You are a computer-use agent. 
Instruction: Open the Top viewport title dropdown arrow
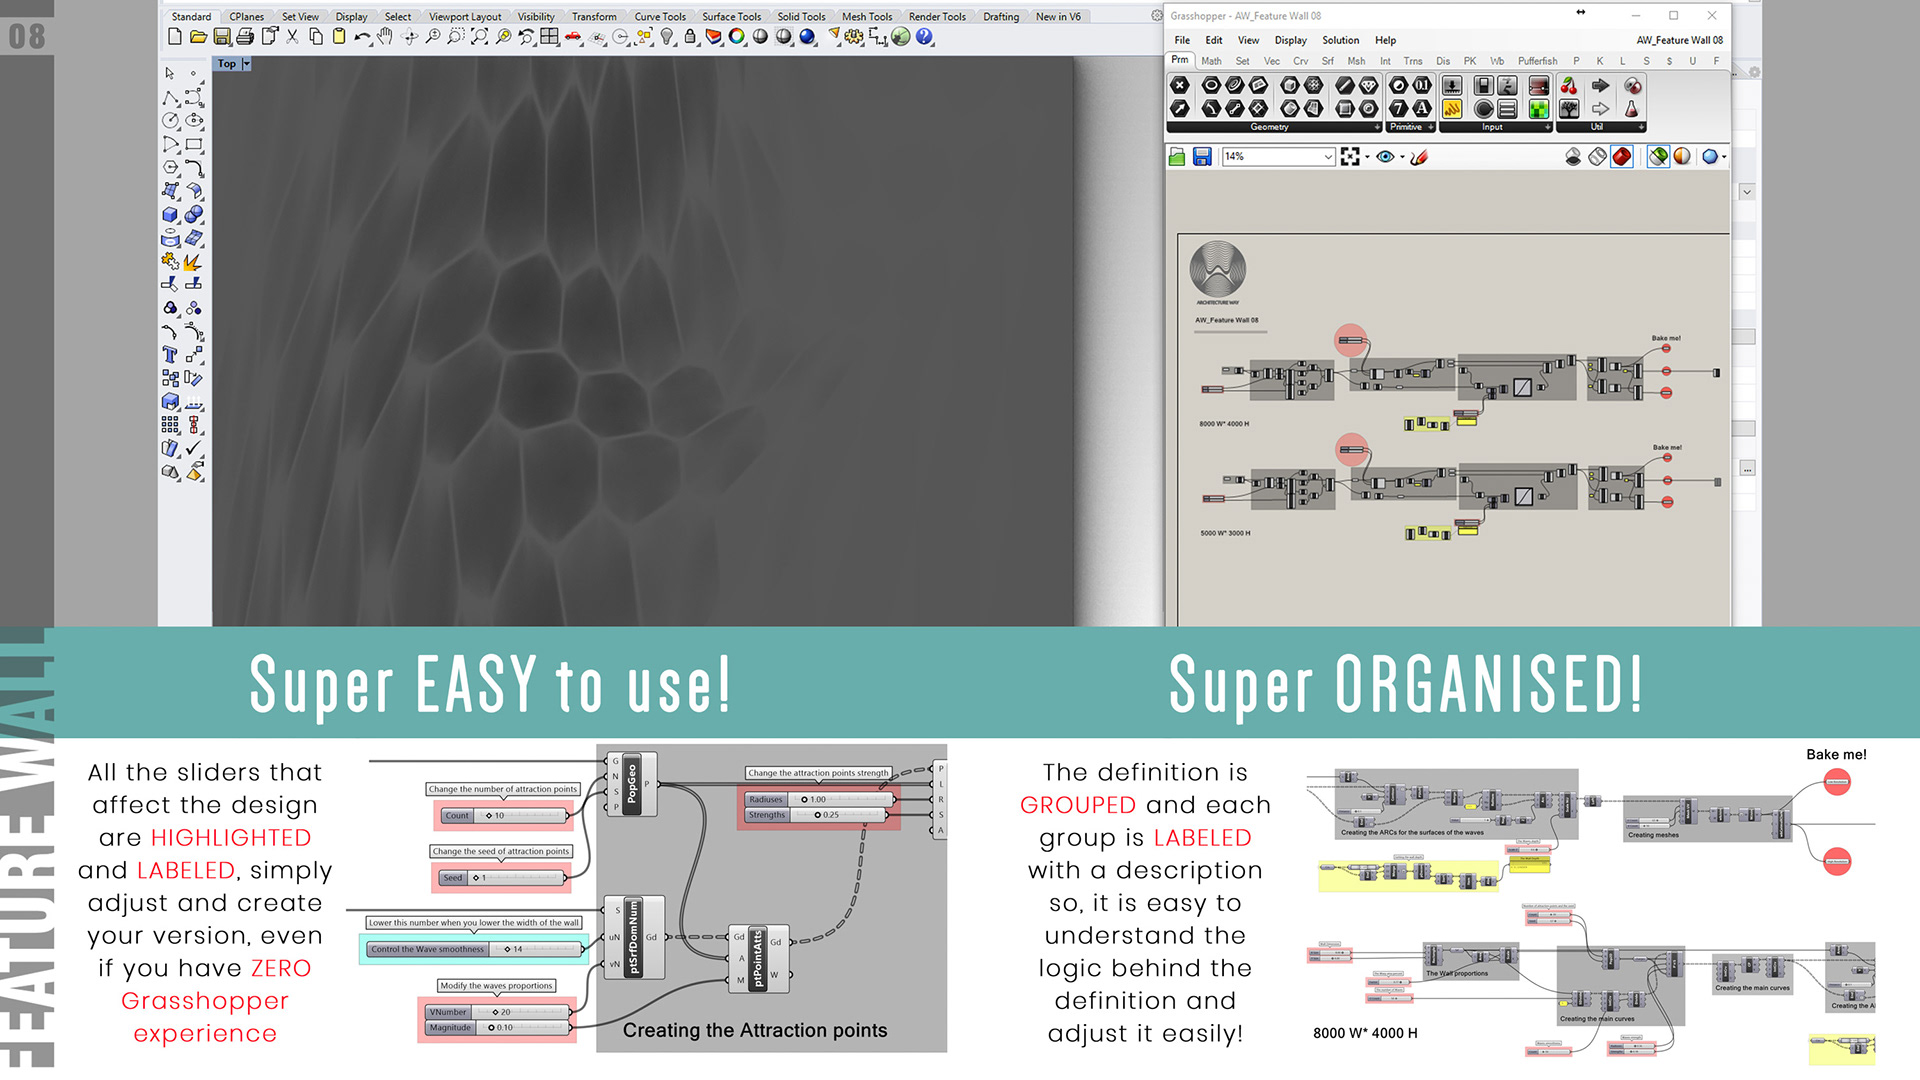(246, 64)
